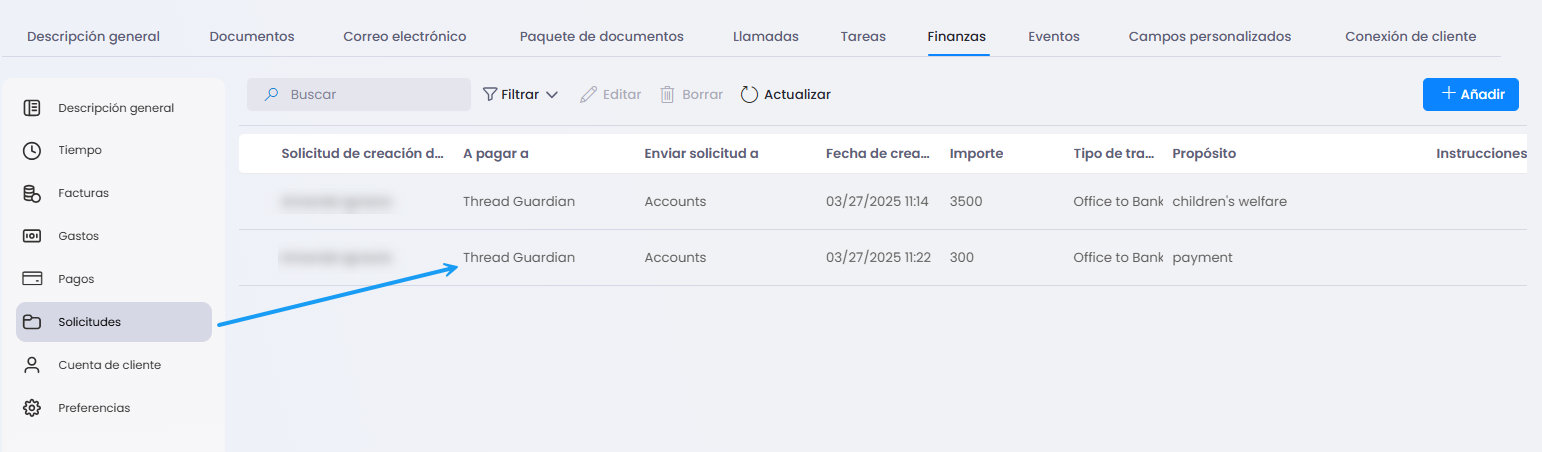
Task: Switch to the Documentos tab
Action: coord(251,37)
